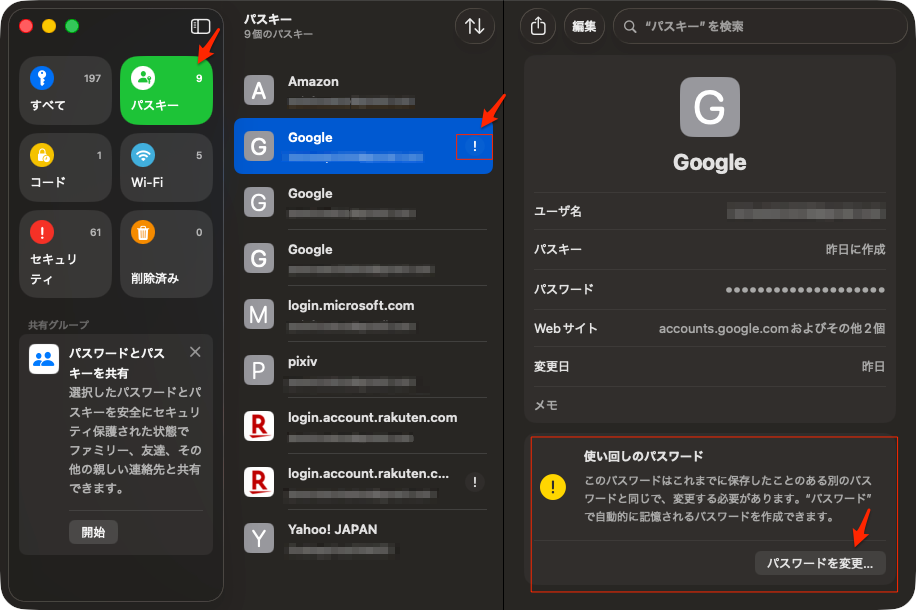Click the blue key icon in すべて
916x610 pixels.
pyautogui.click(x=42, y=78)
